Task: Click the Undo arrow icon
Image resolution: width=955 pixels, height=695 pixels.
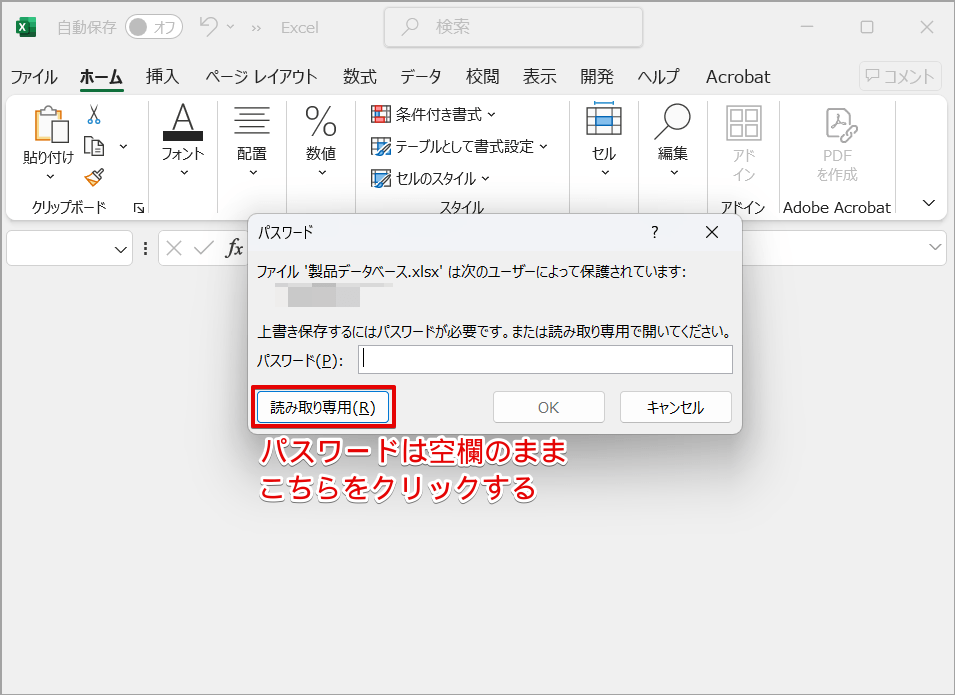Action: (x=209, y=26)
